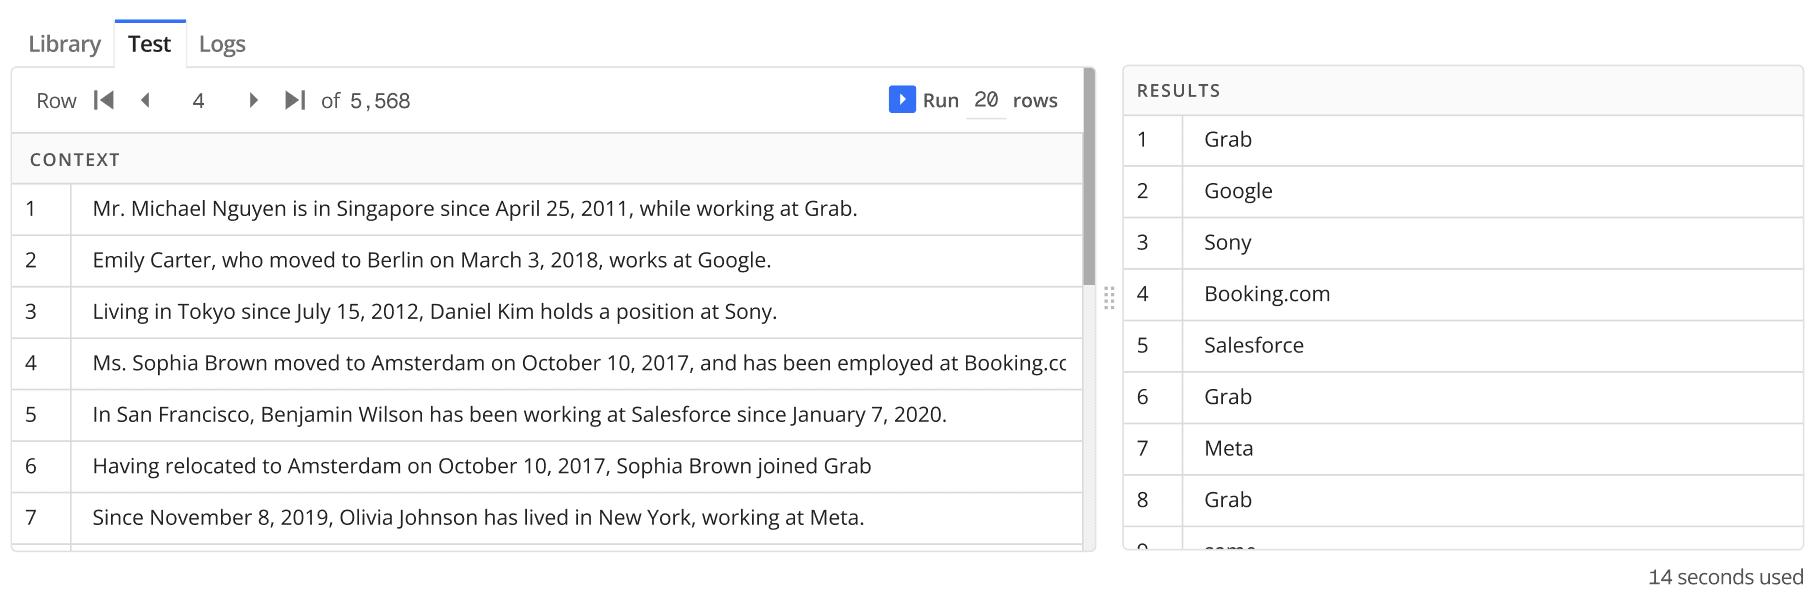Image resolution: width=1820 pixels, height=610 pixels.
Task: Grab the panel divider handle
Action: 1109,298
